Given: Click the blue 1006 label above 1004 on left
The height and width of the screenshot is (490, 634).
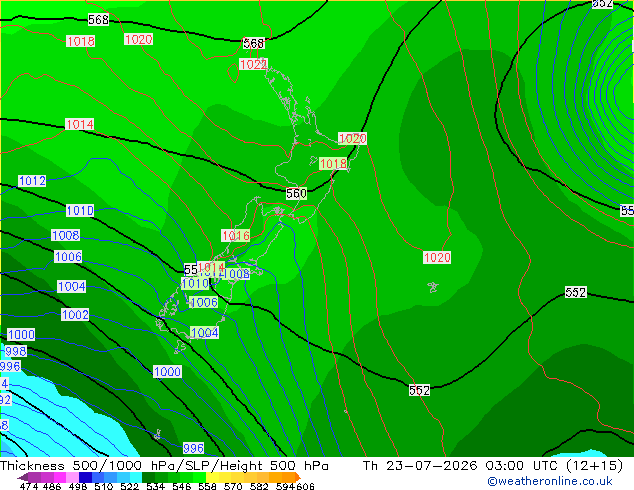Looking at the screenshot, I should click(x=68, y=256).
